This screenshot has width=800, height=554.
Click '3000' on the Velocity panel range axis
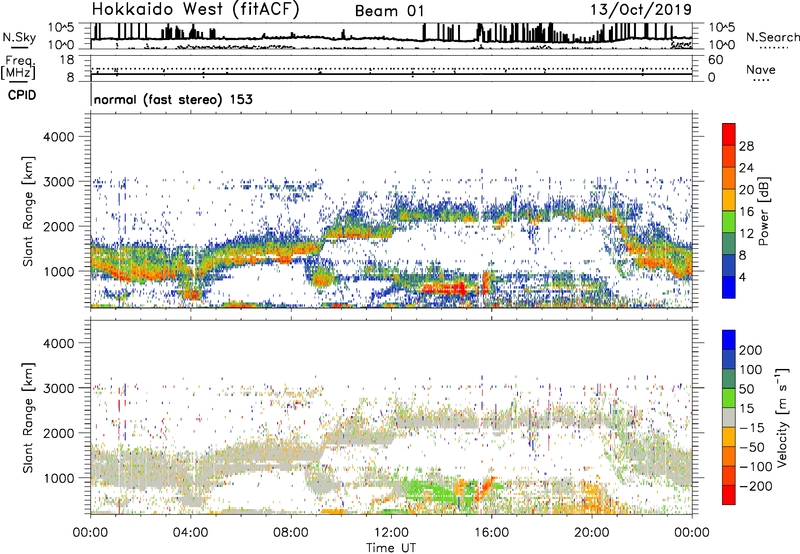(x=59, y=388)
